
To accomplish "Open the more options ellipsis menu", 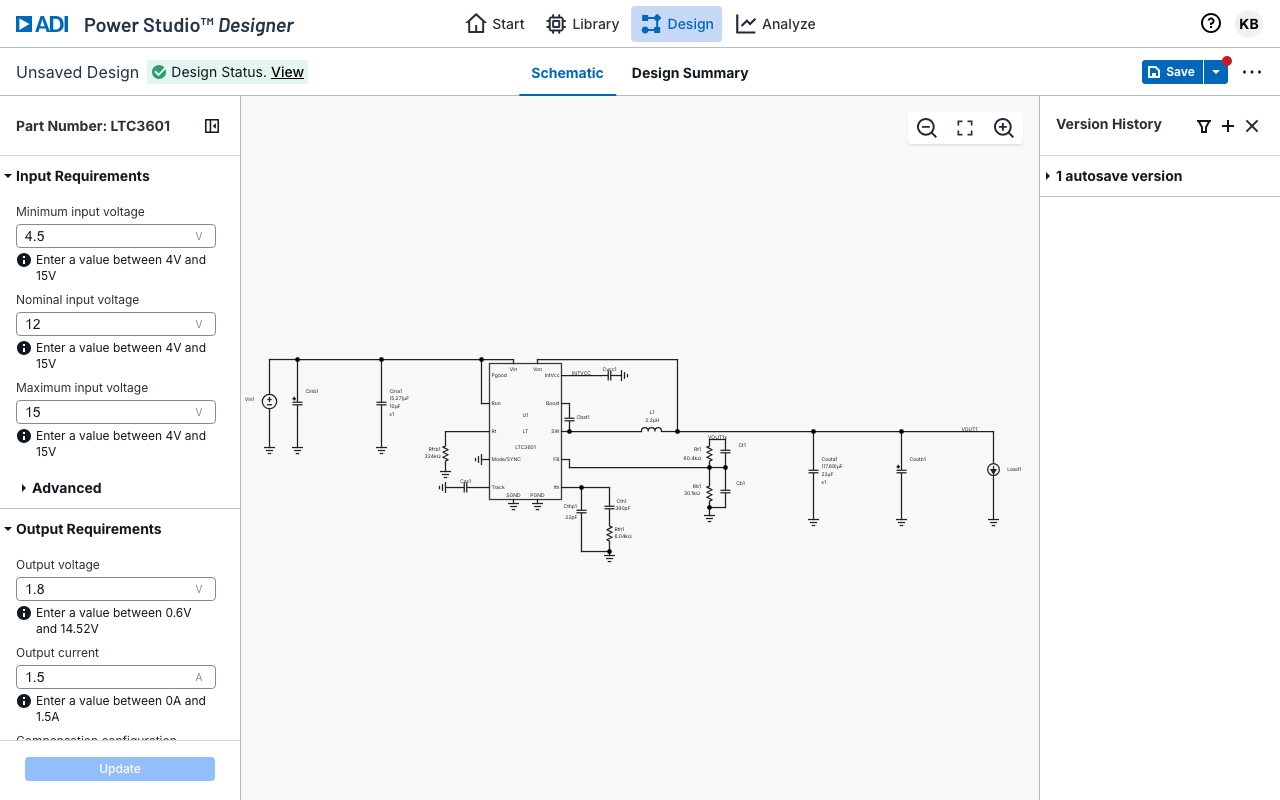I will (x=1252, y=72).
